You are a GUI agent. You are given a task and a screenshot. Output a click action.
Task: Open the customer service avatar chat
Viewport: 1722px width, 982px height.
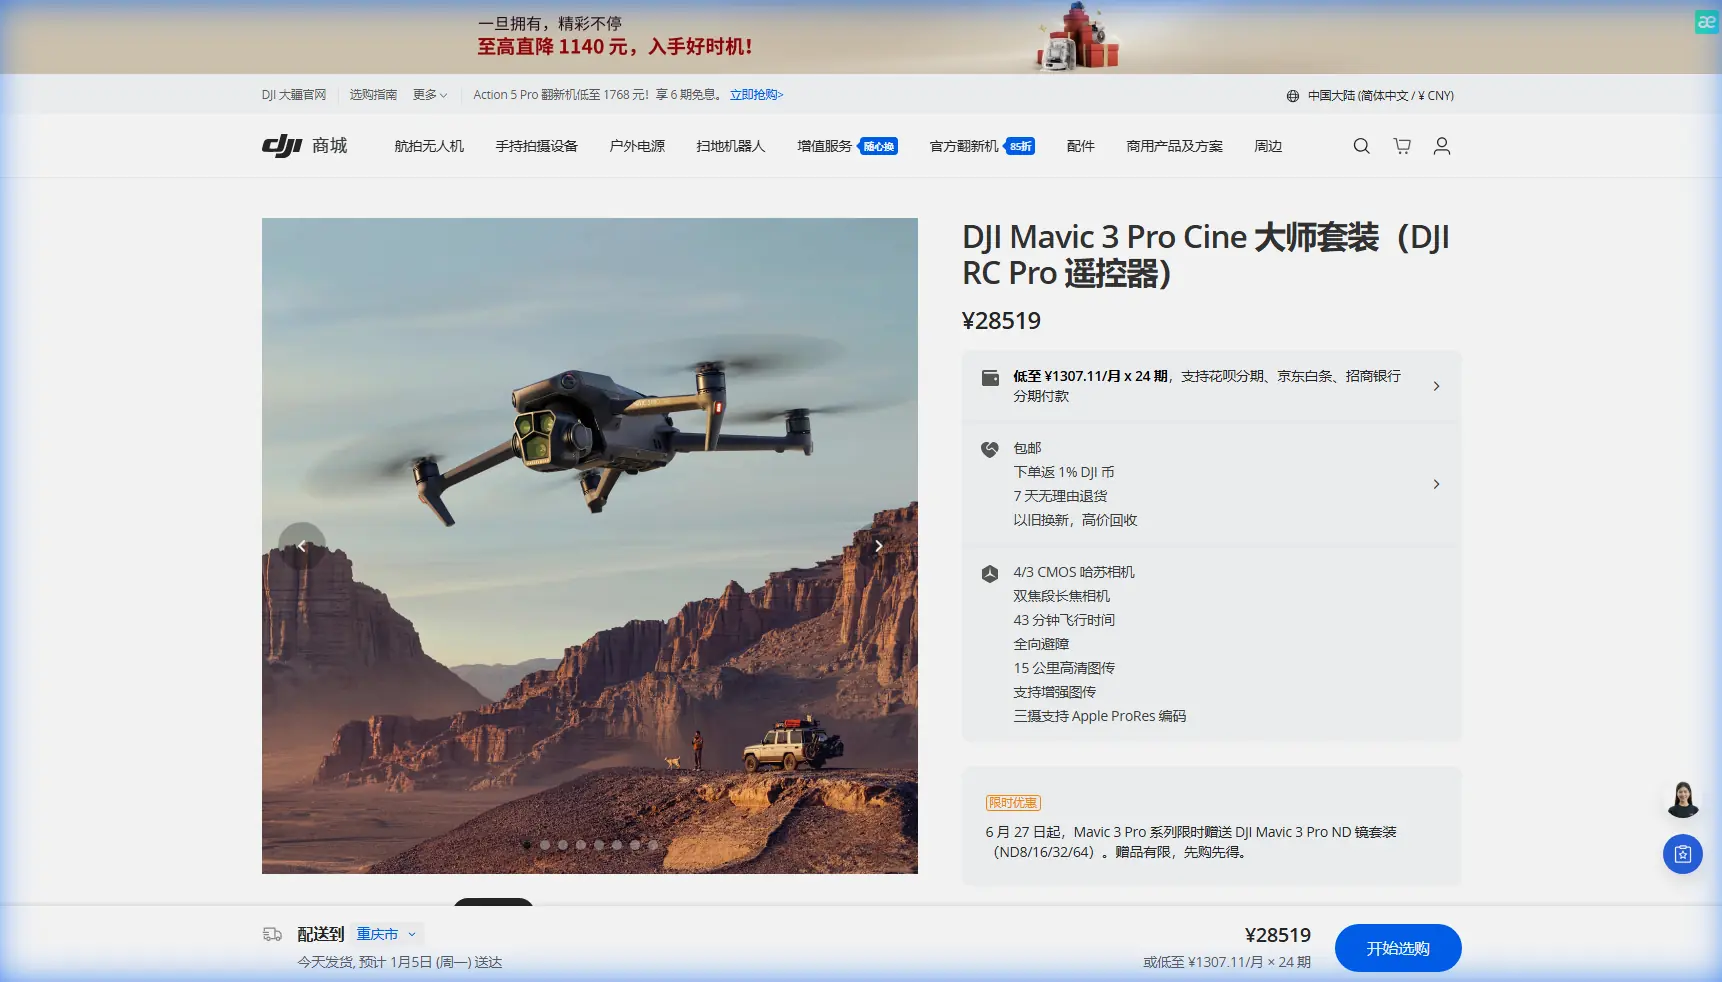point(1682,799)
